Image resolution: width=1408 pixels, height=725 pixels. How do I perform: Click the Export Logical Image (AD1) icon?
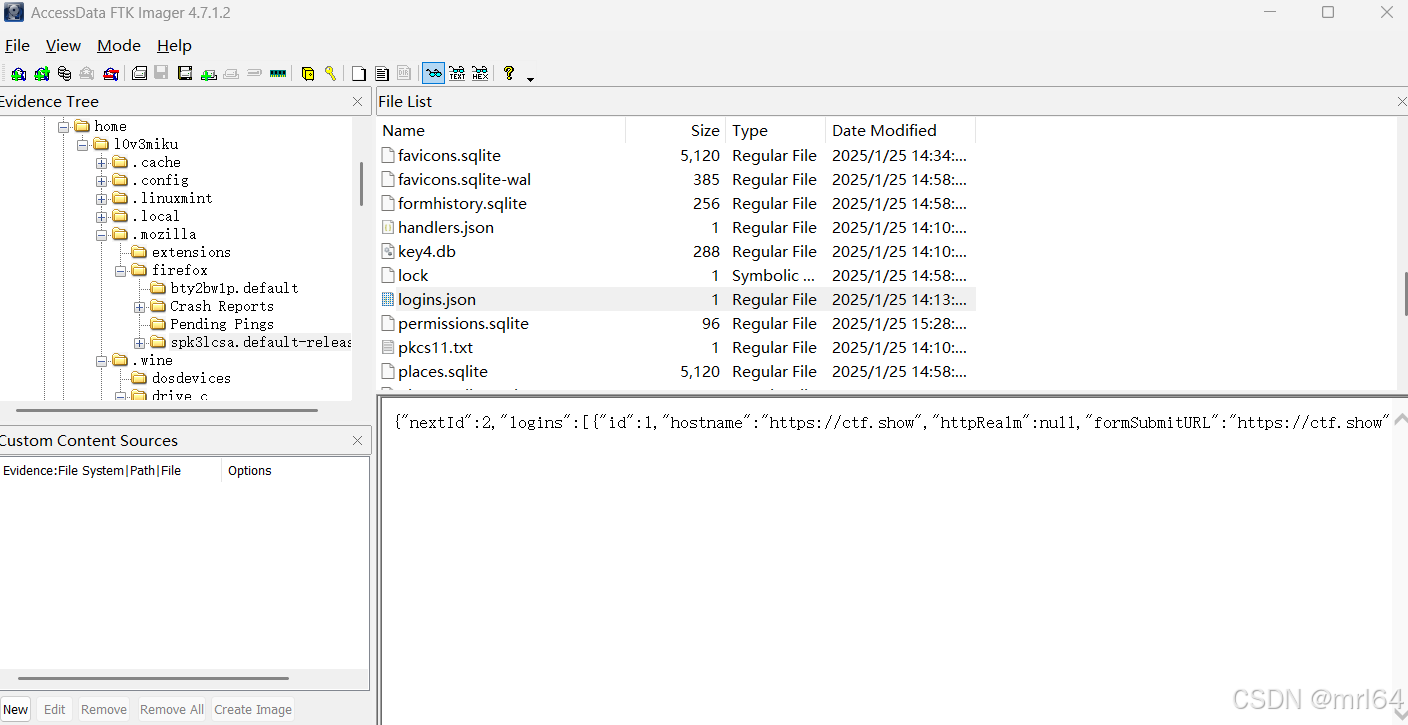click(185, 73)
